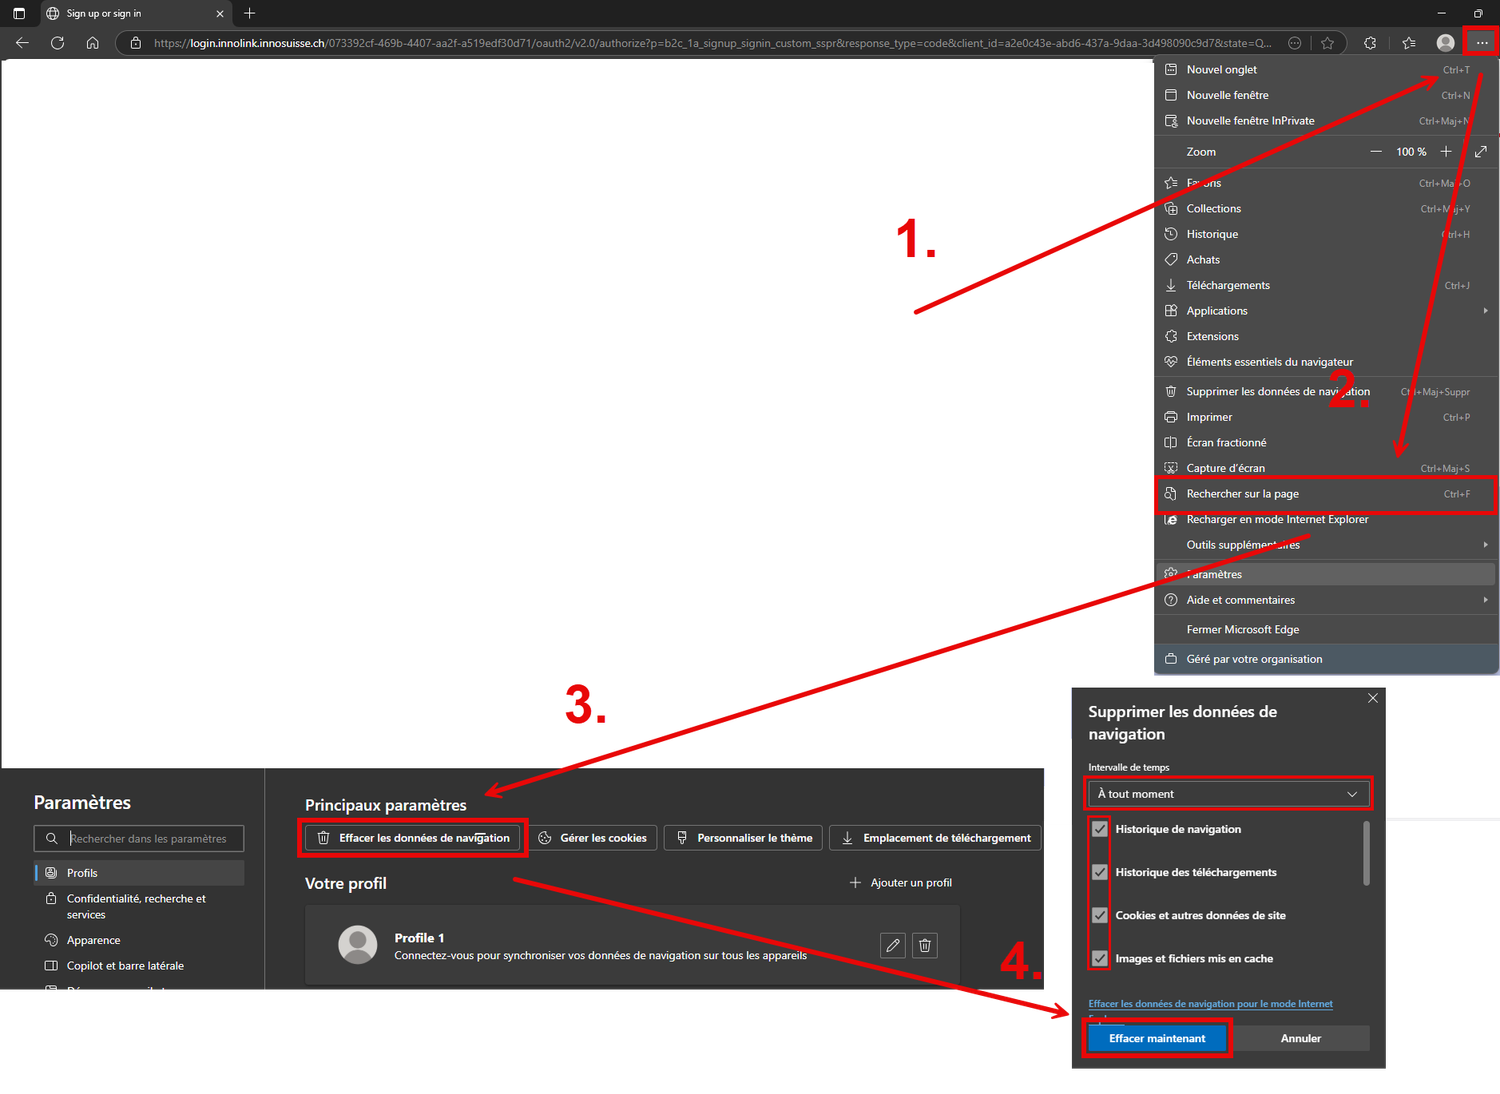The width and height of the screenshot is (1500, 1094).
Task: Click the zoom-in plus button in menu
Action: tap(1446, 152)
